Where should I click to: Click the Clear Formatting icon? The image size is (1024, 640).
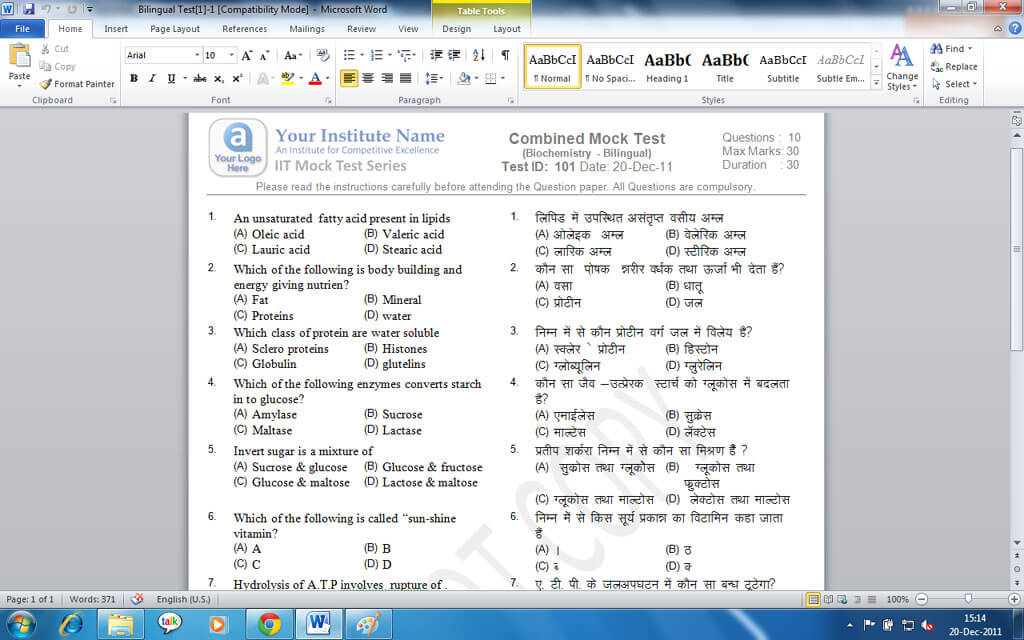point(323,56)
